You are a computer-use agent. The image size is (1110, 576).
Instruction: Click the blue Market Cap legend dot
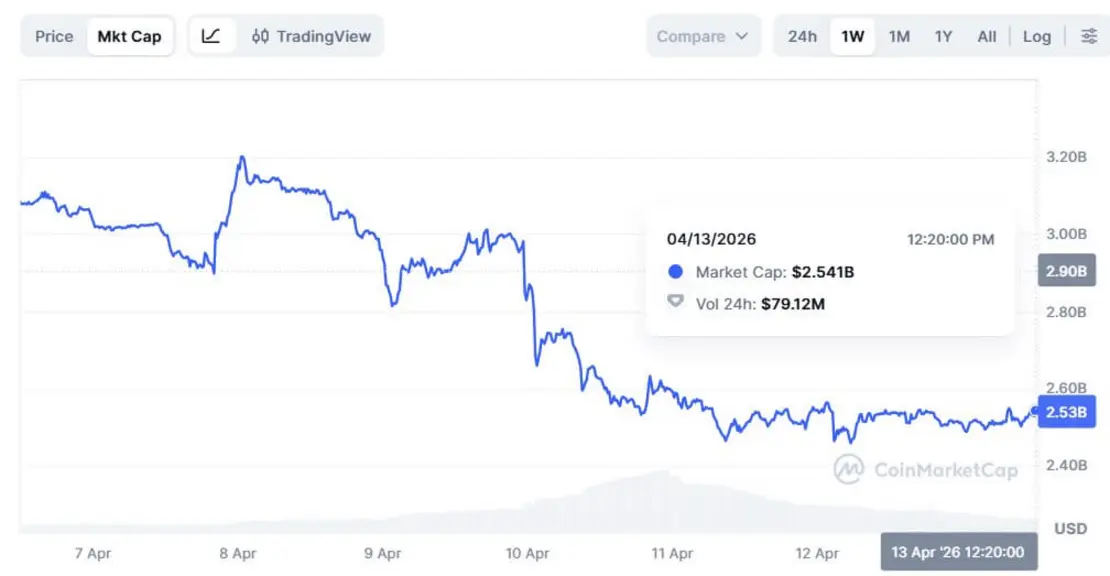tap(675, 272)
